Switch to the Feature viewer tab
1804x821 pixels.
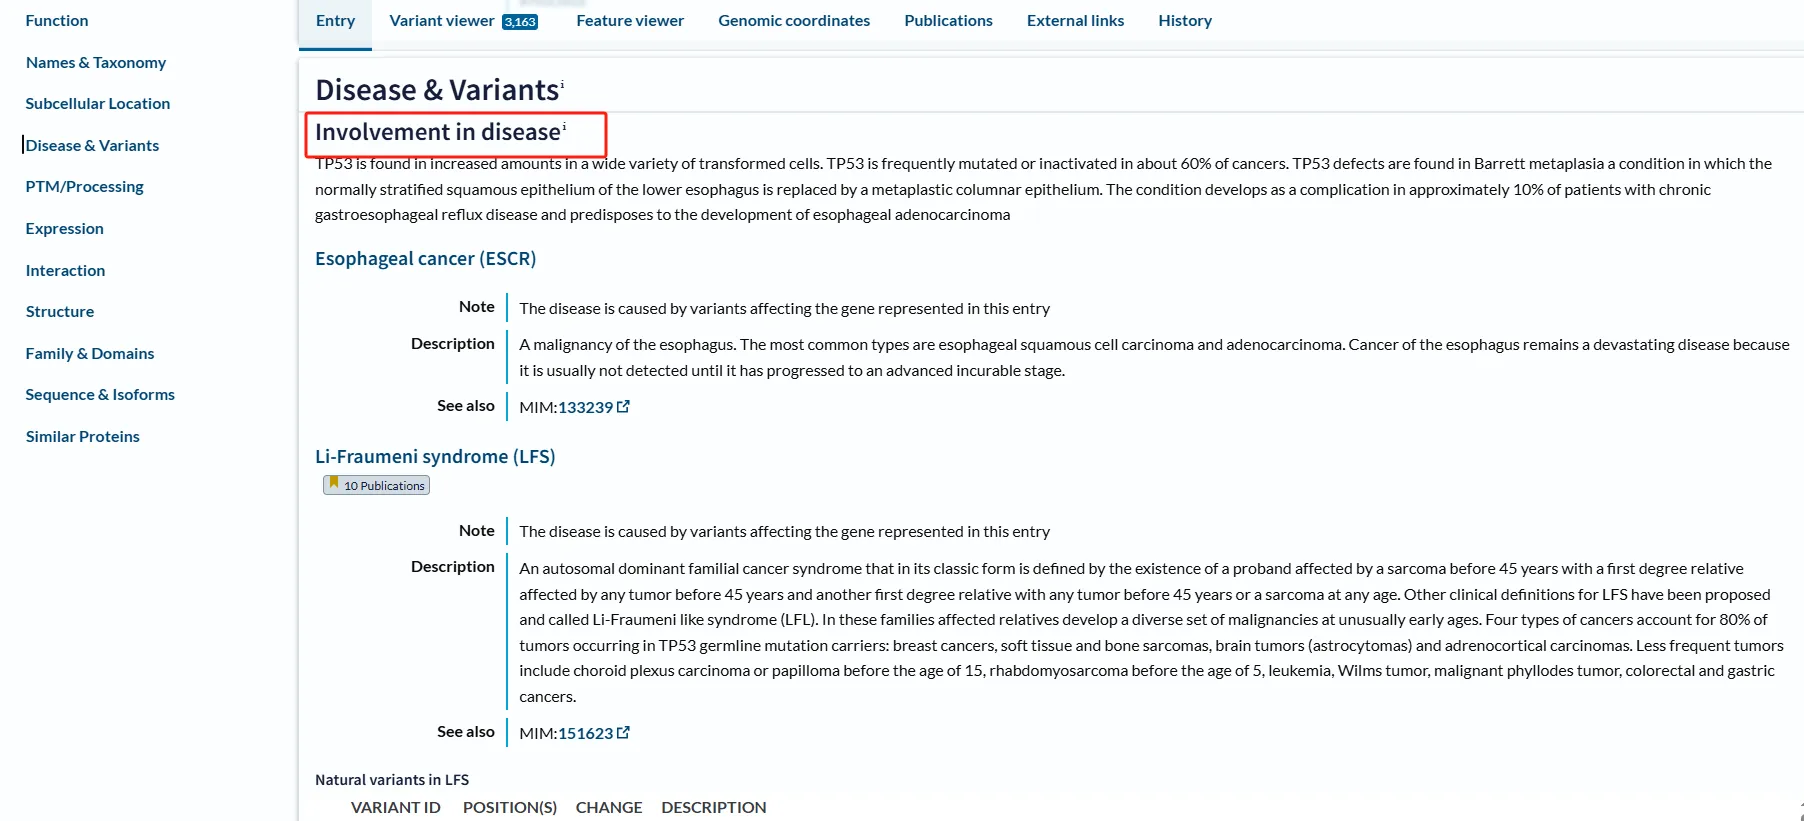coord(630,21)
